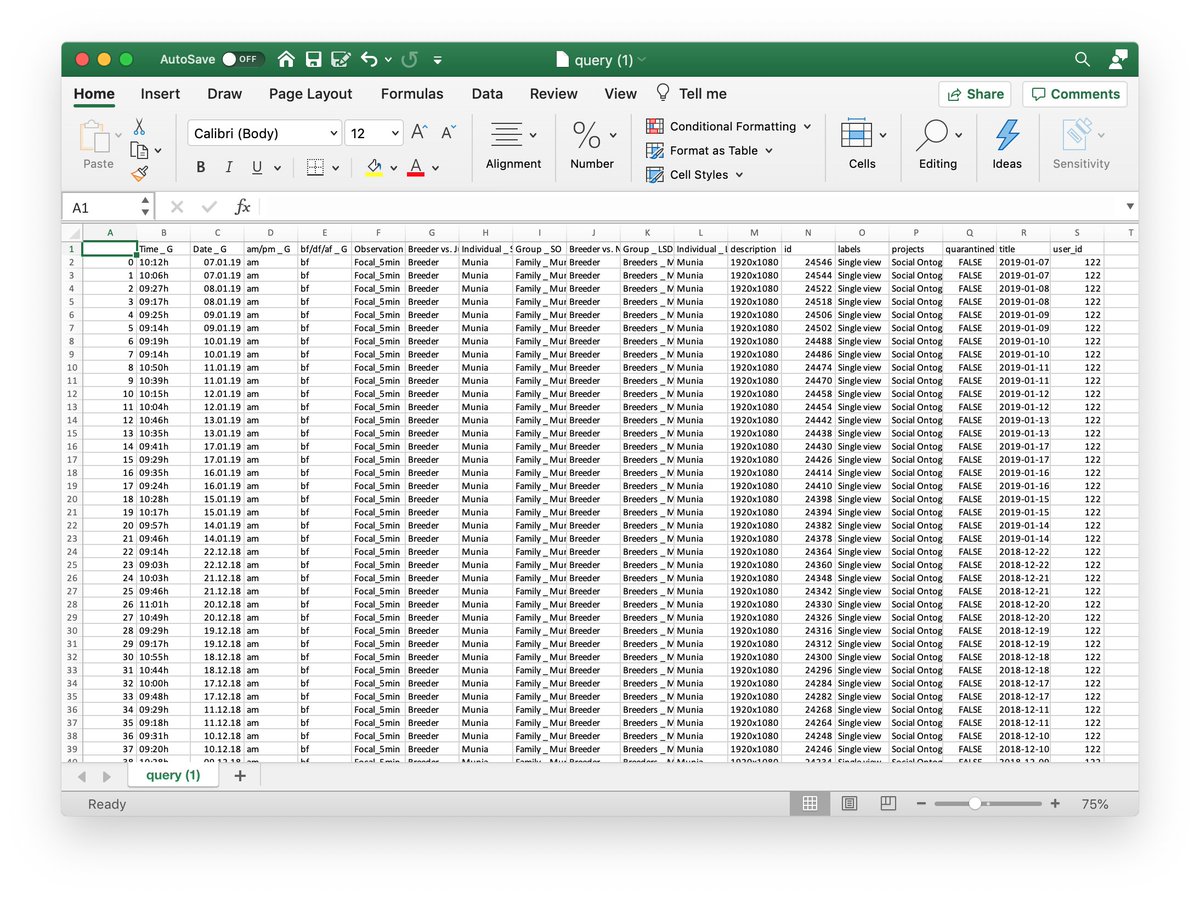Toggle Bold formatting

click(x=201, y=168)
